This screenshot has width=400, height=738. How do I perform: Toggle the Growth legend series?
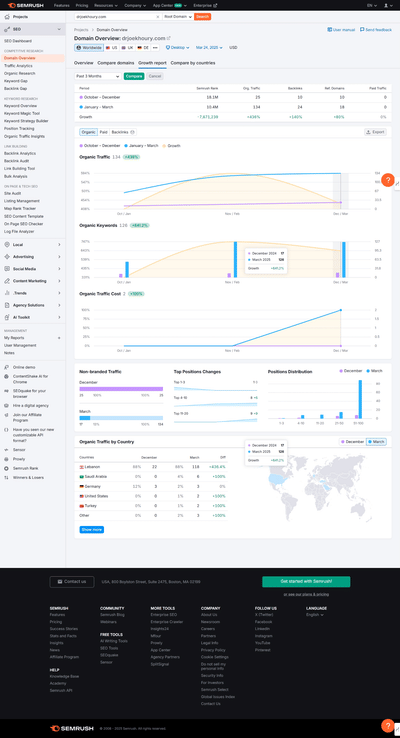[171, 146]
